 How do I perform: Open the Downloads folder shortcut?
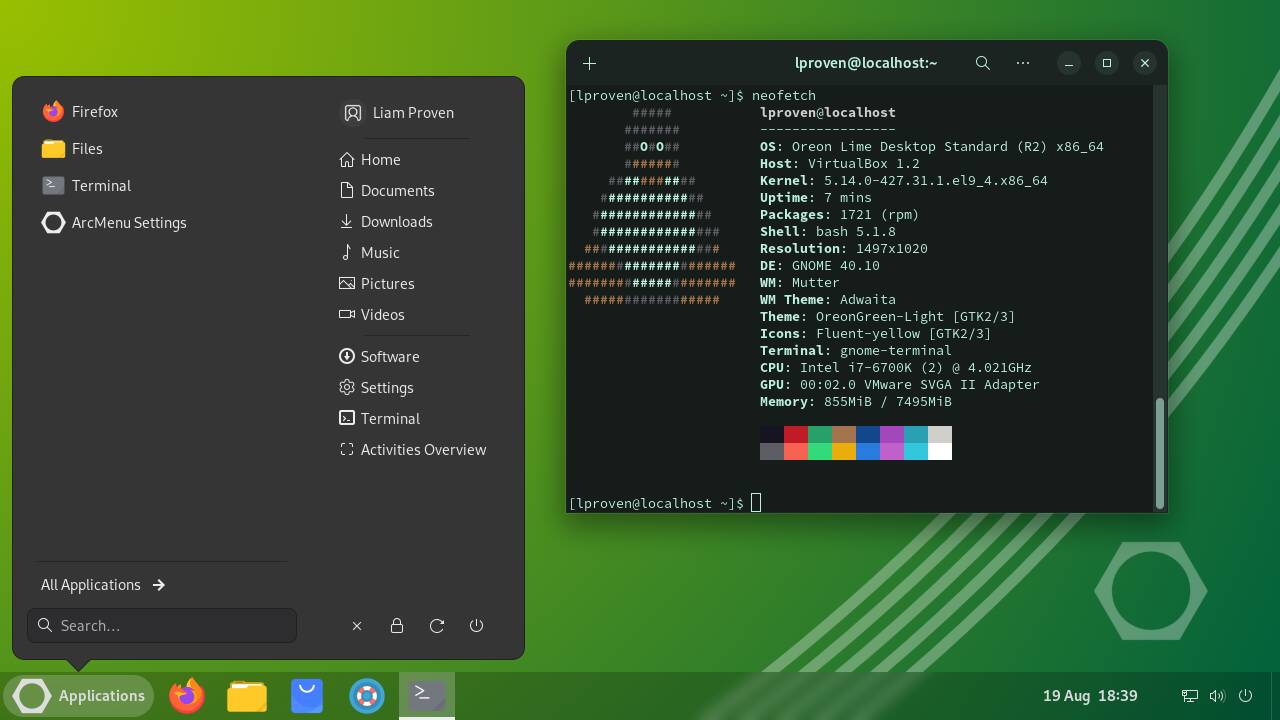(x=396, y=222)
